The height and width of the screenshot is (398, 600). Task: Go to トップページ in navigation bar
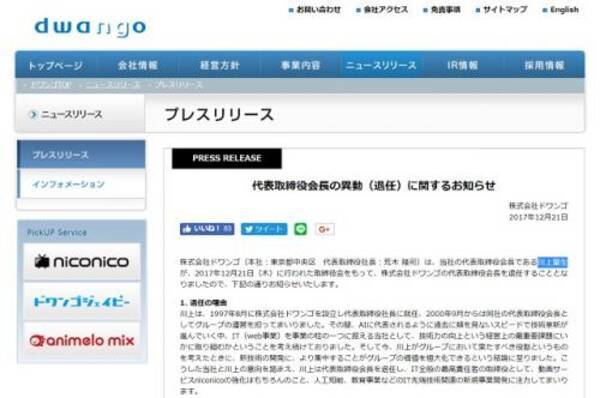(55, 65)
